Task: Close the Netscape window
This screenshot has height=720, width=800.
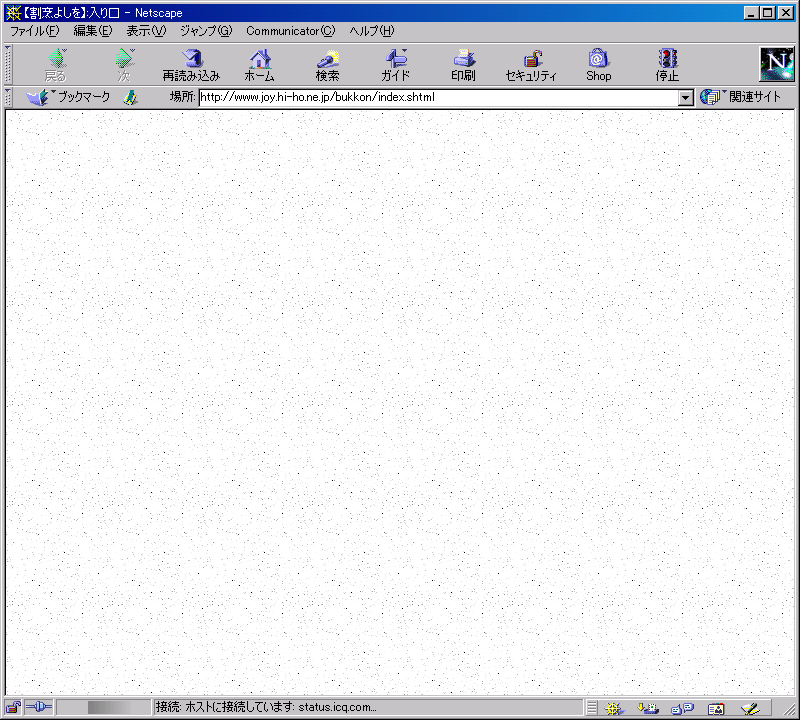Action: click(785, 13)
